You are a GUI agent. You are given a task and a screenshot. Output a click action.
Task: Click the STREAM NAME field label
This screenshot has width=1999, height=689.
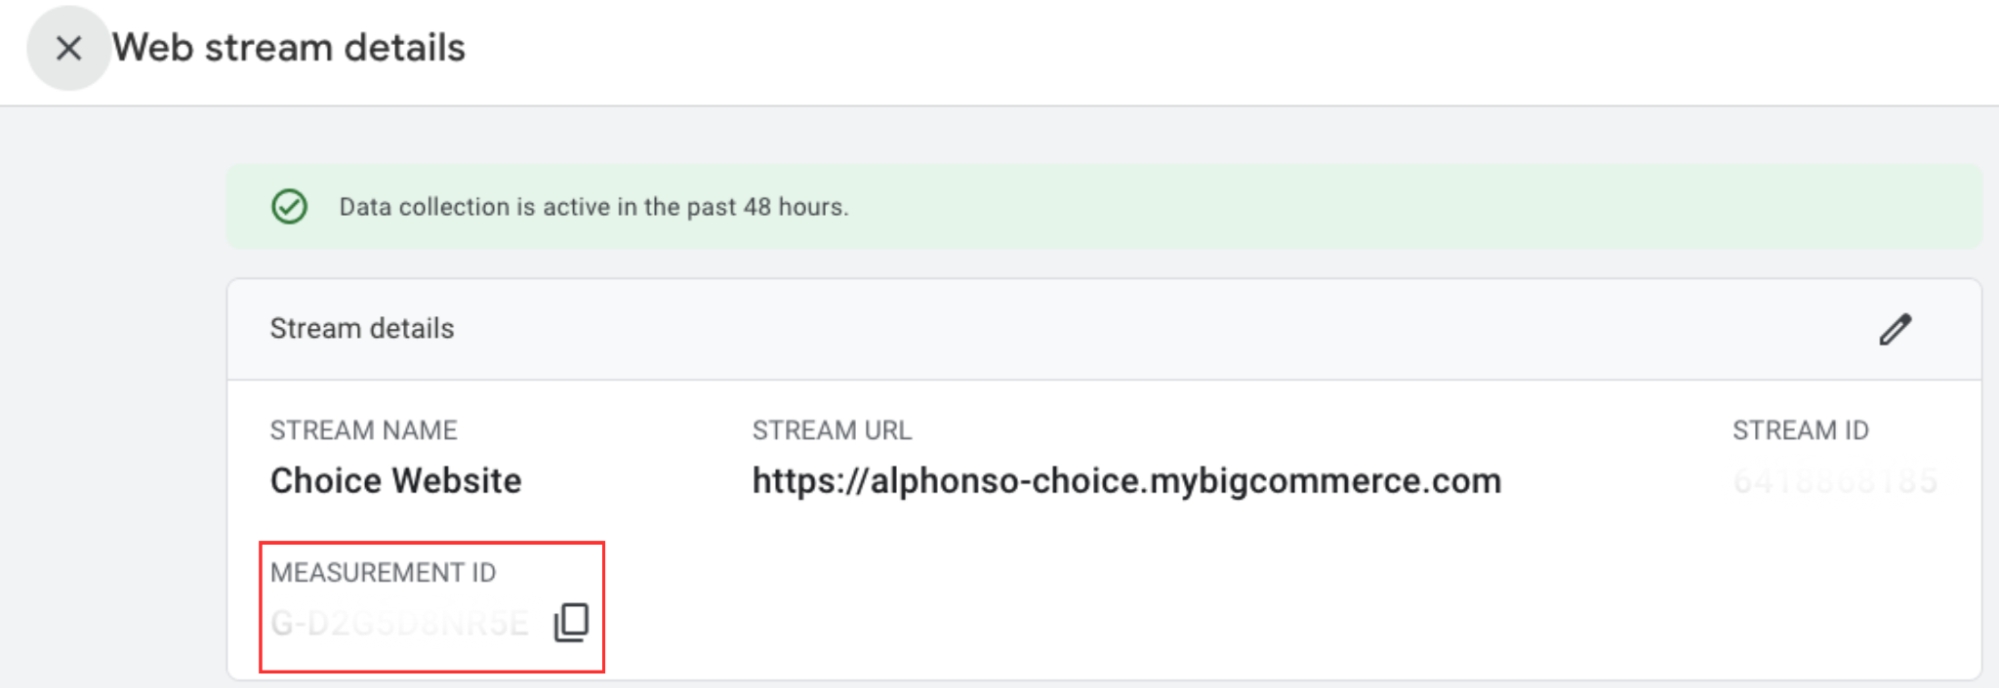pyautogui.click(x=363, y=430)
